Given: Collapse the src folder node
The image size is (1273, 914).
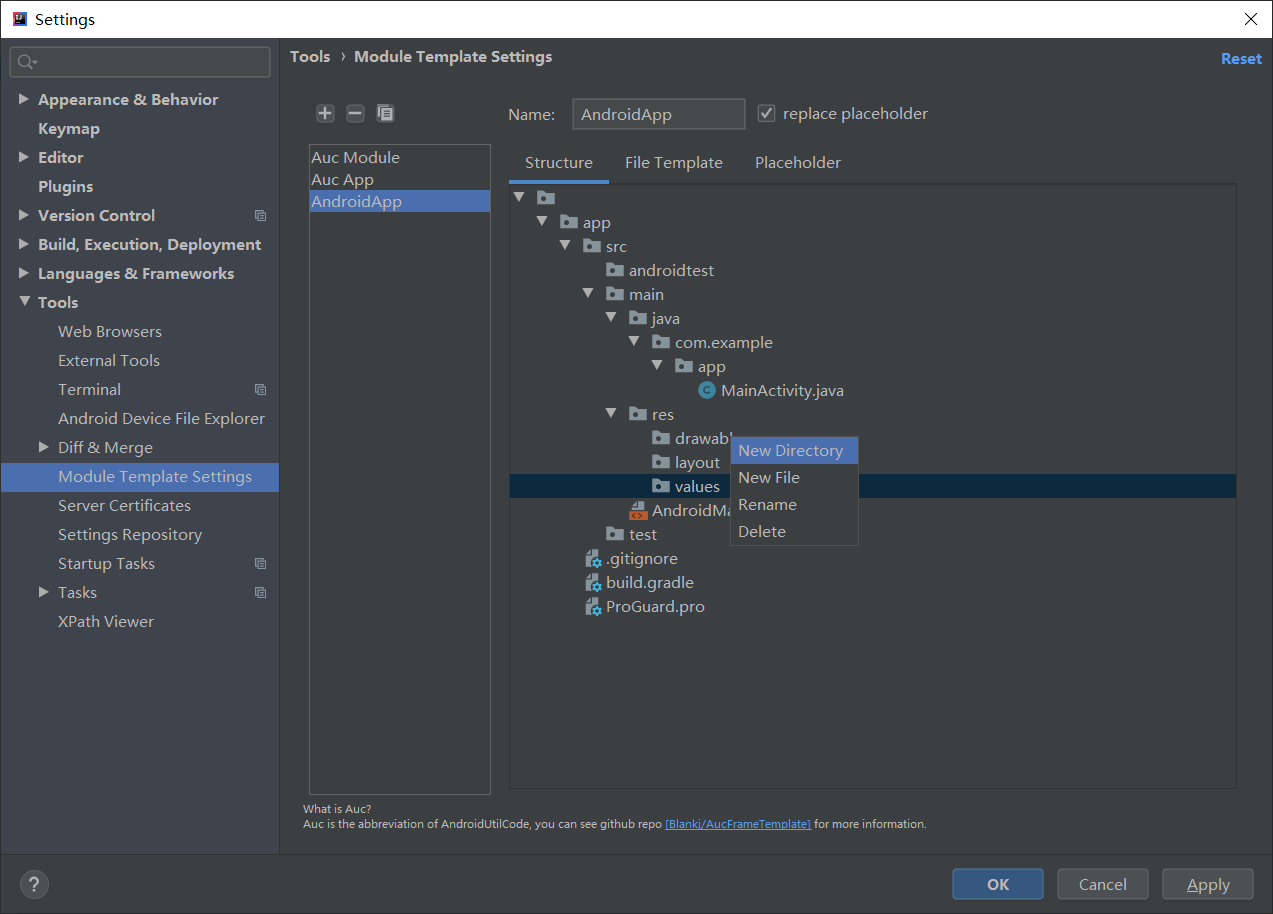Looking at the screenshot, I should click(x=565, y=246).
